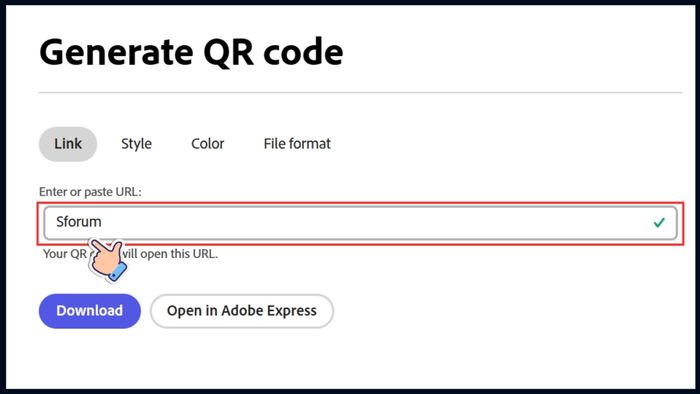This screenshot has width=700, height=394.
Task: Click the Sforum text inside URL box
Action: (x=79, y=222)
